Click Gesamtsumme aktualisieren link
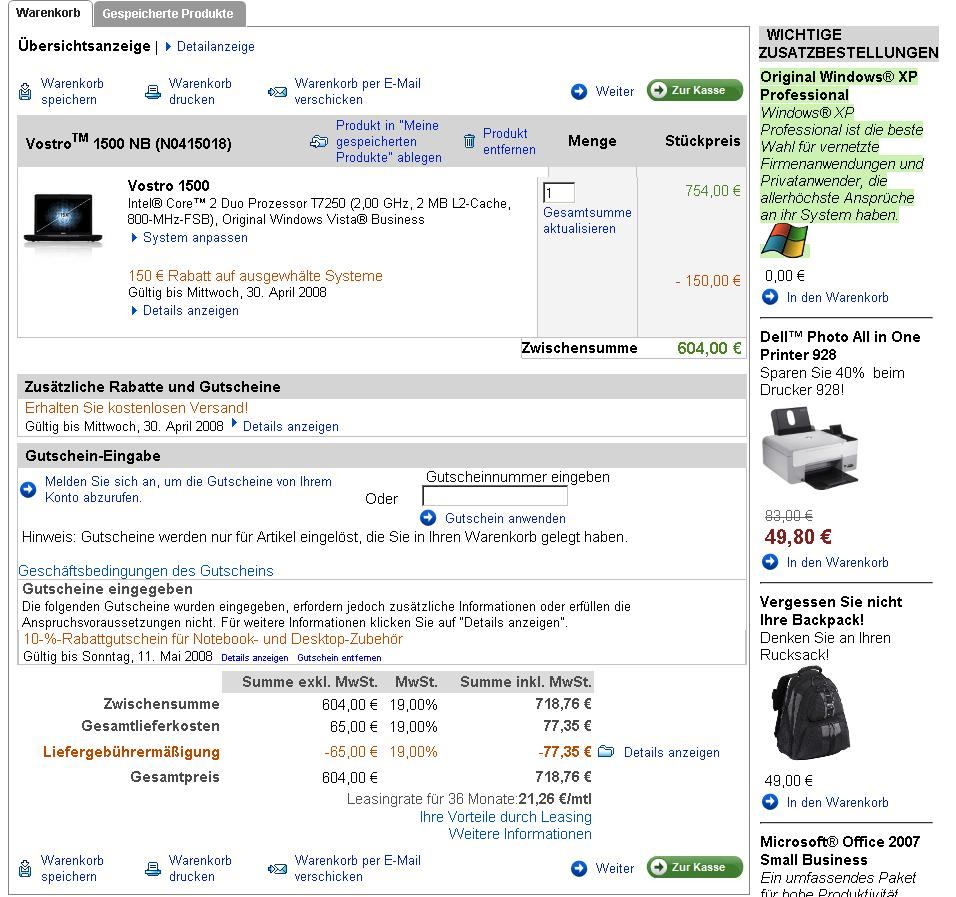The image size is (956, 897). click(x=587, y=221)
